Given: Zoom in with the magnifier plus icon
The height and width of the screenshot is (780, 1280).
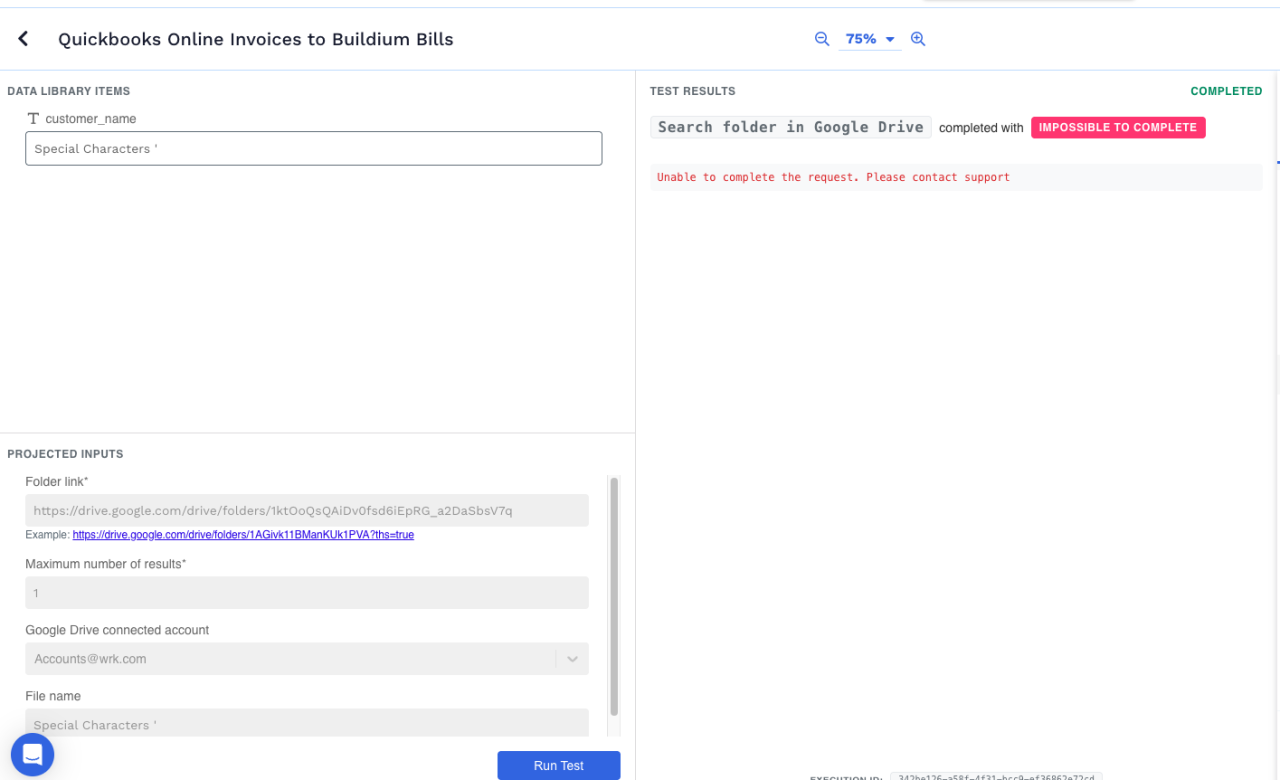Looking at the screenshot, I should [918, 39].
